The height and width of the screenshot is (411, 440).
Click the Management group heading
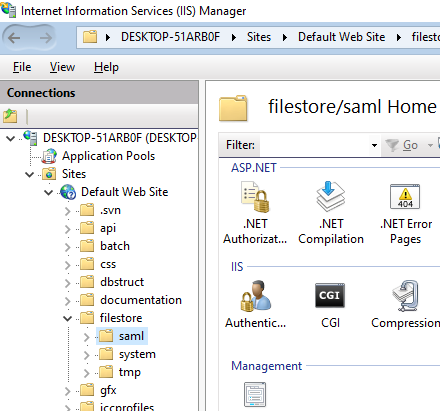pos(266,366)
